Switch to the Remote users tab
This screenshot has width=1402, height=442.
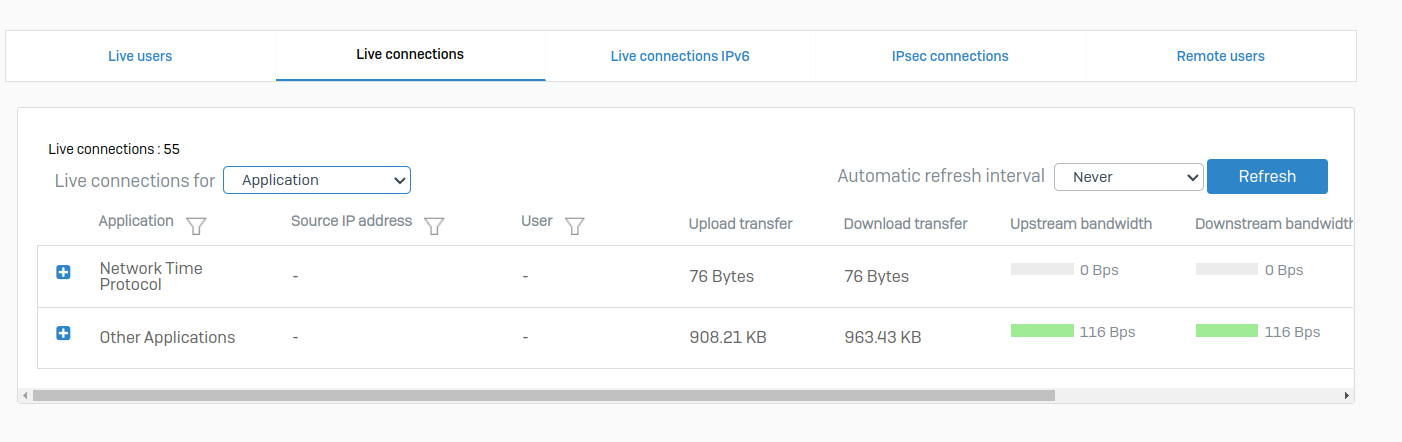(1220, 56)
